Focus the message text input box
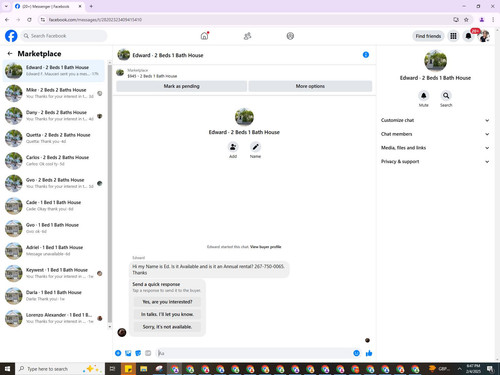This screenshot has width=500, height=375. point(253,353)
